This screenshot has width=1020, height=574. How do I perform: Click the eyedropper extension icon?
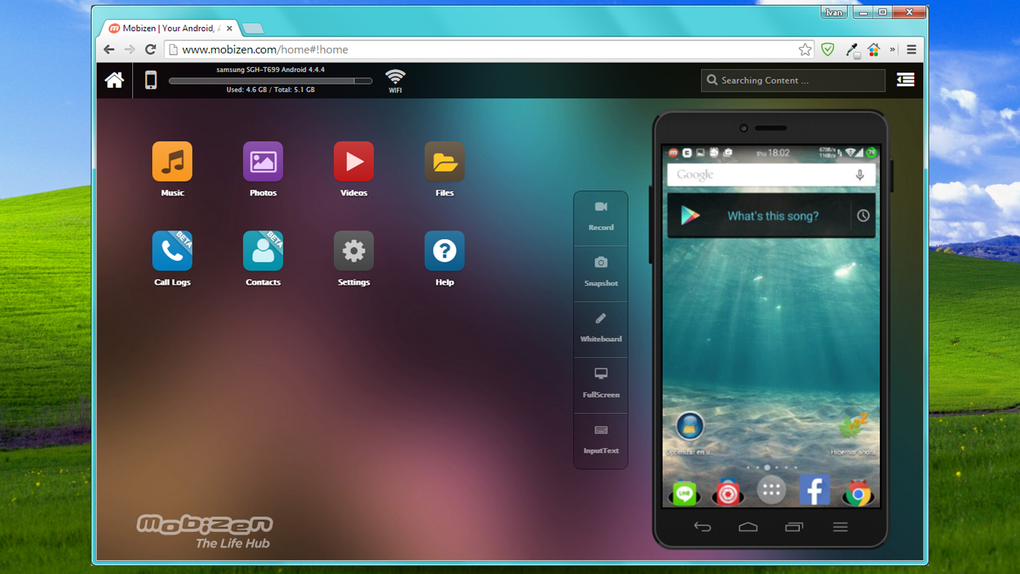[852, 49]
